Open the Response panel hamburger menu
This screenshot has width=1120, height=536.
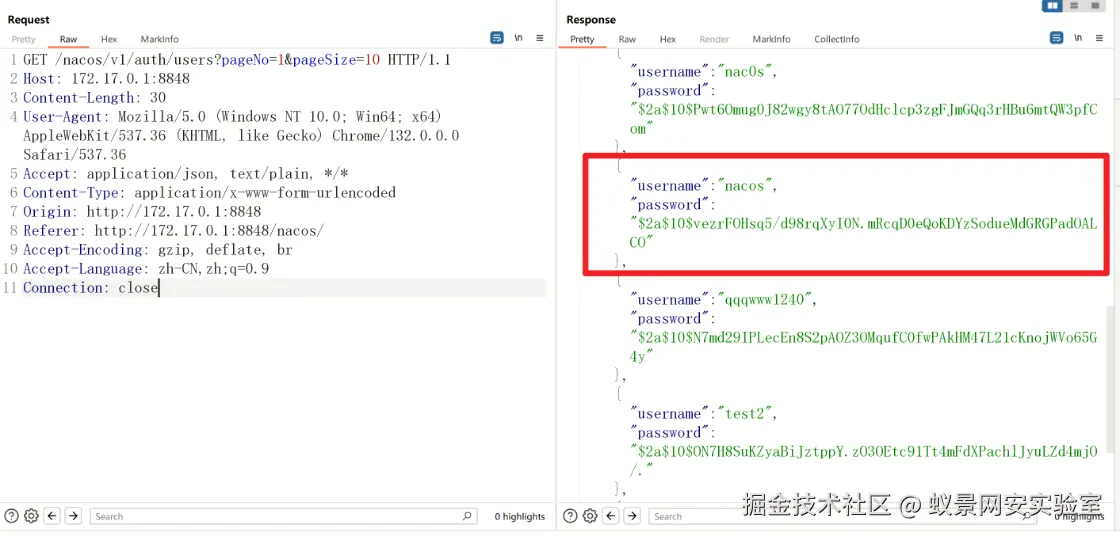point(1099,38)
